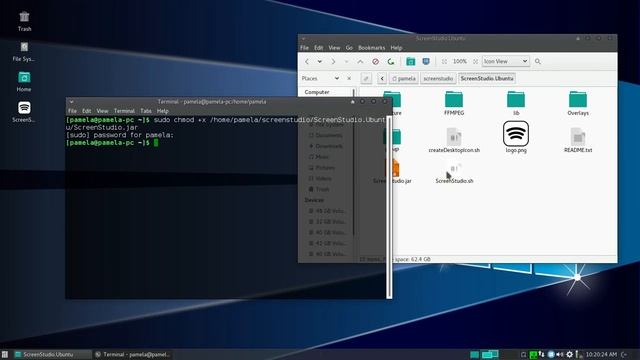Click the computer toolbar icon

point(426,61)
